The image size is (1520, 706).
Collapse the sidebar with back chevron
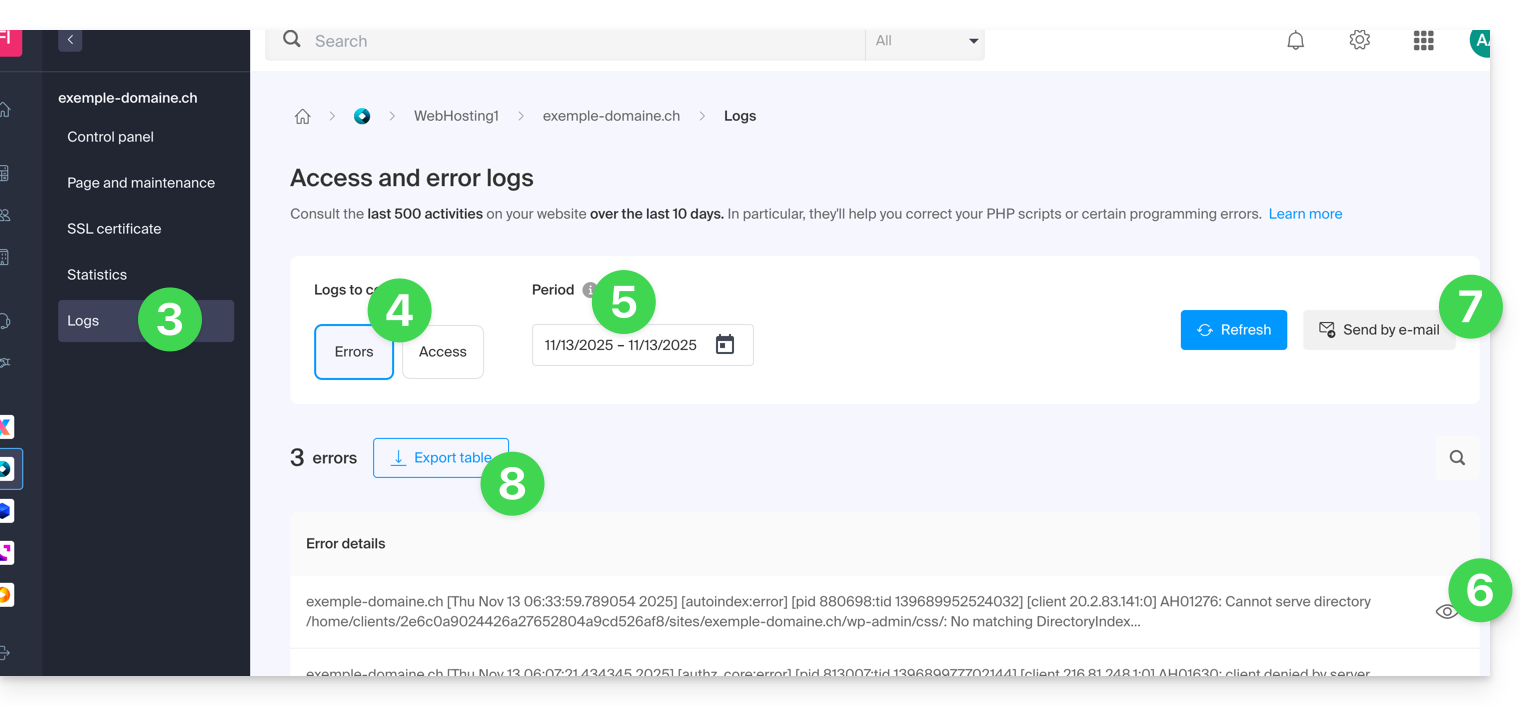tap(70, 40)
